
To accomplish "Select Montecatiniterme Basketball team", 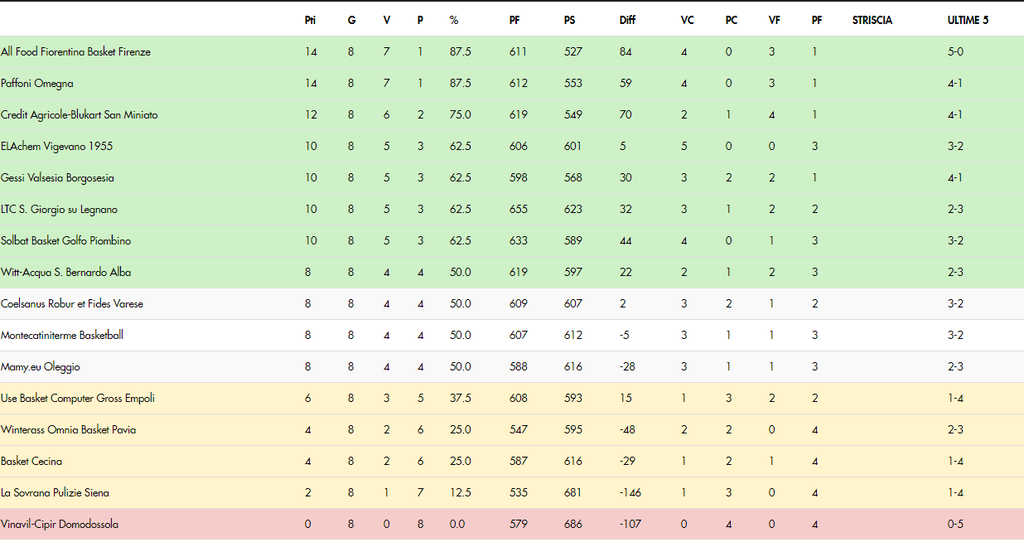I will tap(62, 335).
